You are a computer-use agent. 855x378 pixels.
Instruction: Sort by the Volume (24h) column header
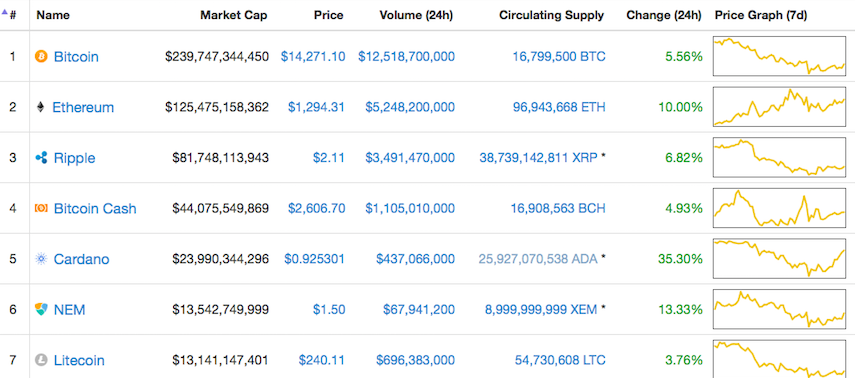[x=416, y=15]
